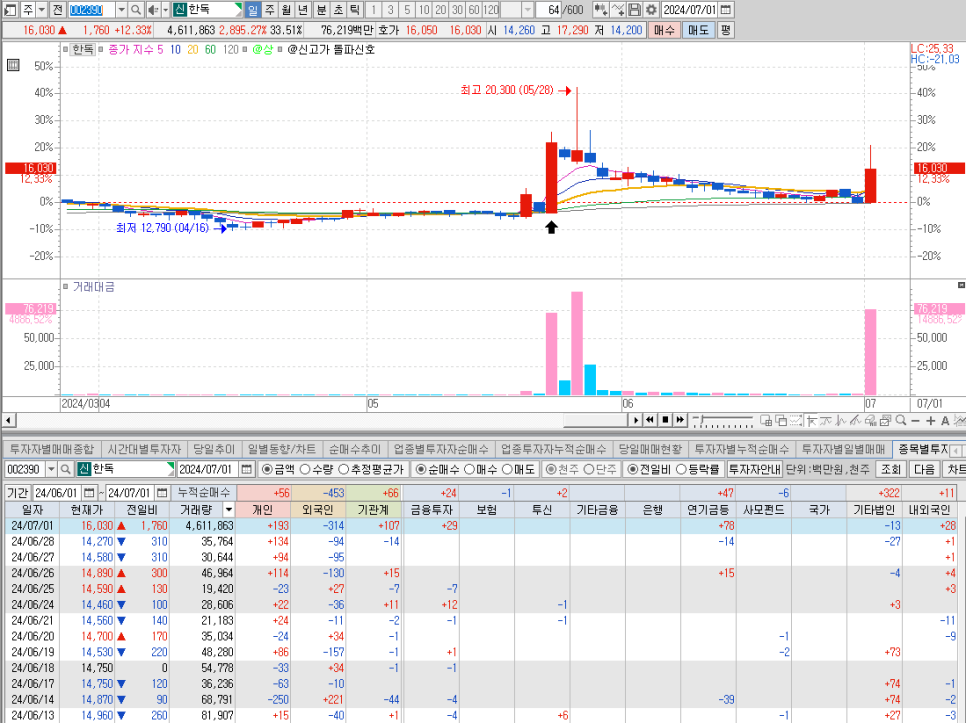Viewport: 966px width, 723px height.
Task: Click the add candlestick indicator icon
Action: pos(601,10)
